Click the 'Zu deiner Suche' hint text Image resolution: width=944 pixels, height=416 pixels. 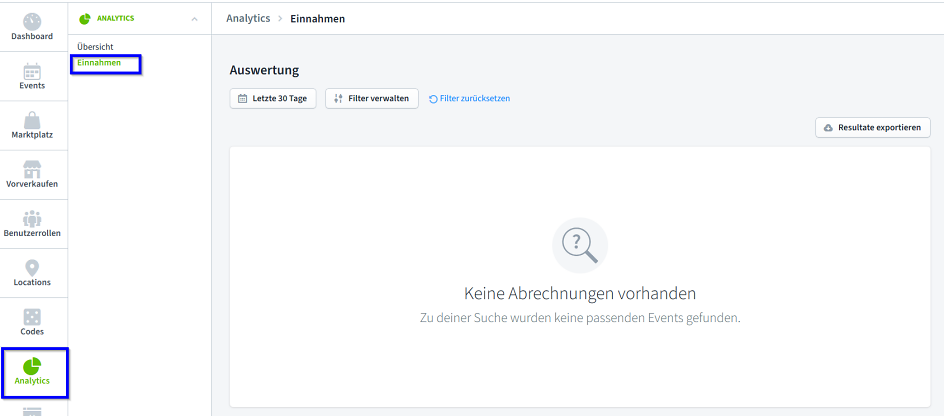click(580, 318)
